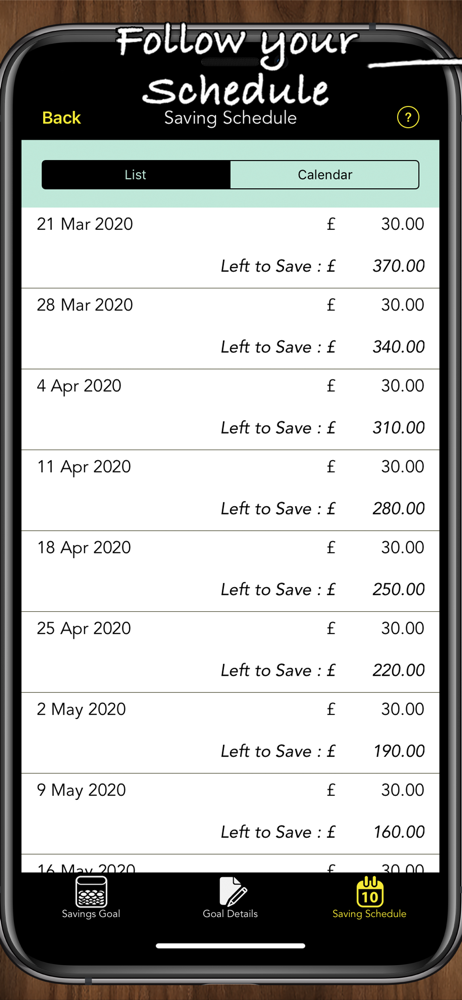Switch to the List view segment
This screenshot has height=1000, width=462.
coord(136,175)
